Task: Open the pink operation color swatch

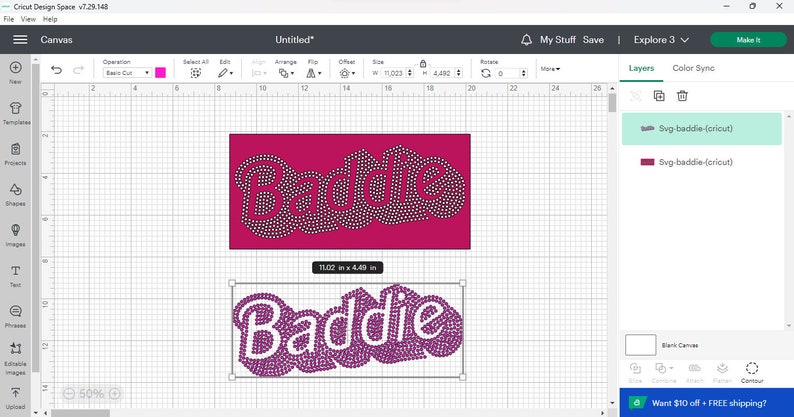Action: tap(161, 73)
